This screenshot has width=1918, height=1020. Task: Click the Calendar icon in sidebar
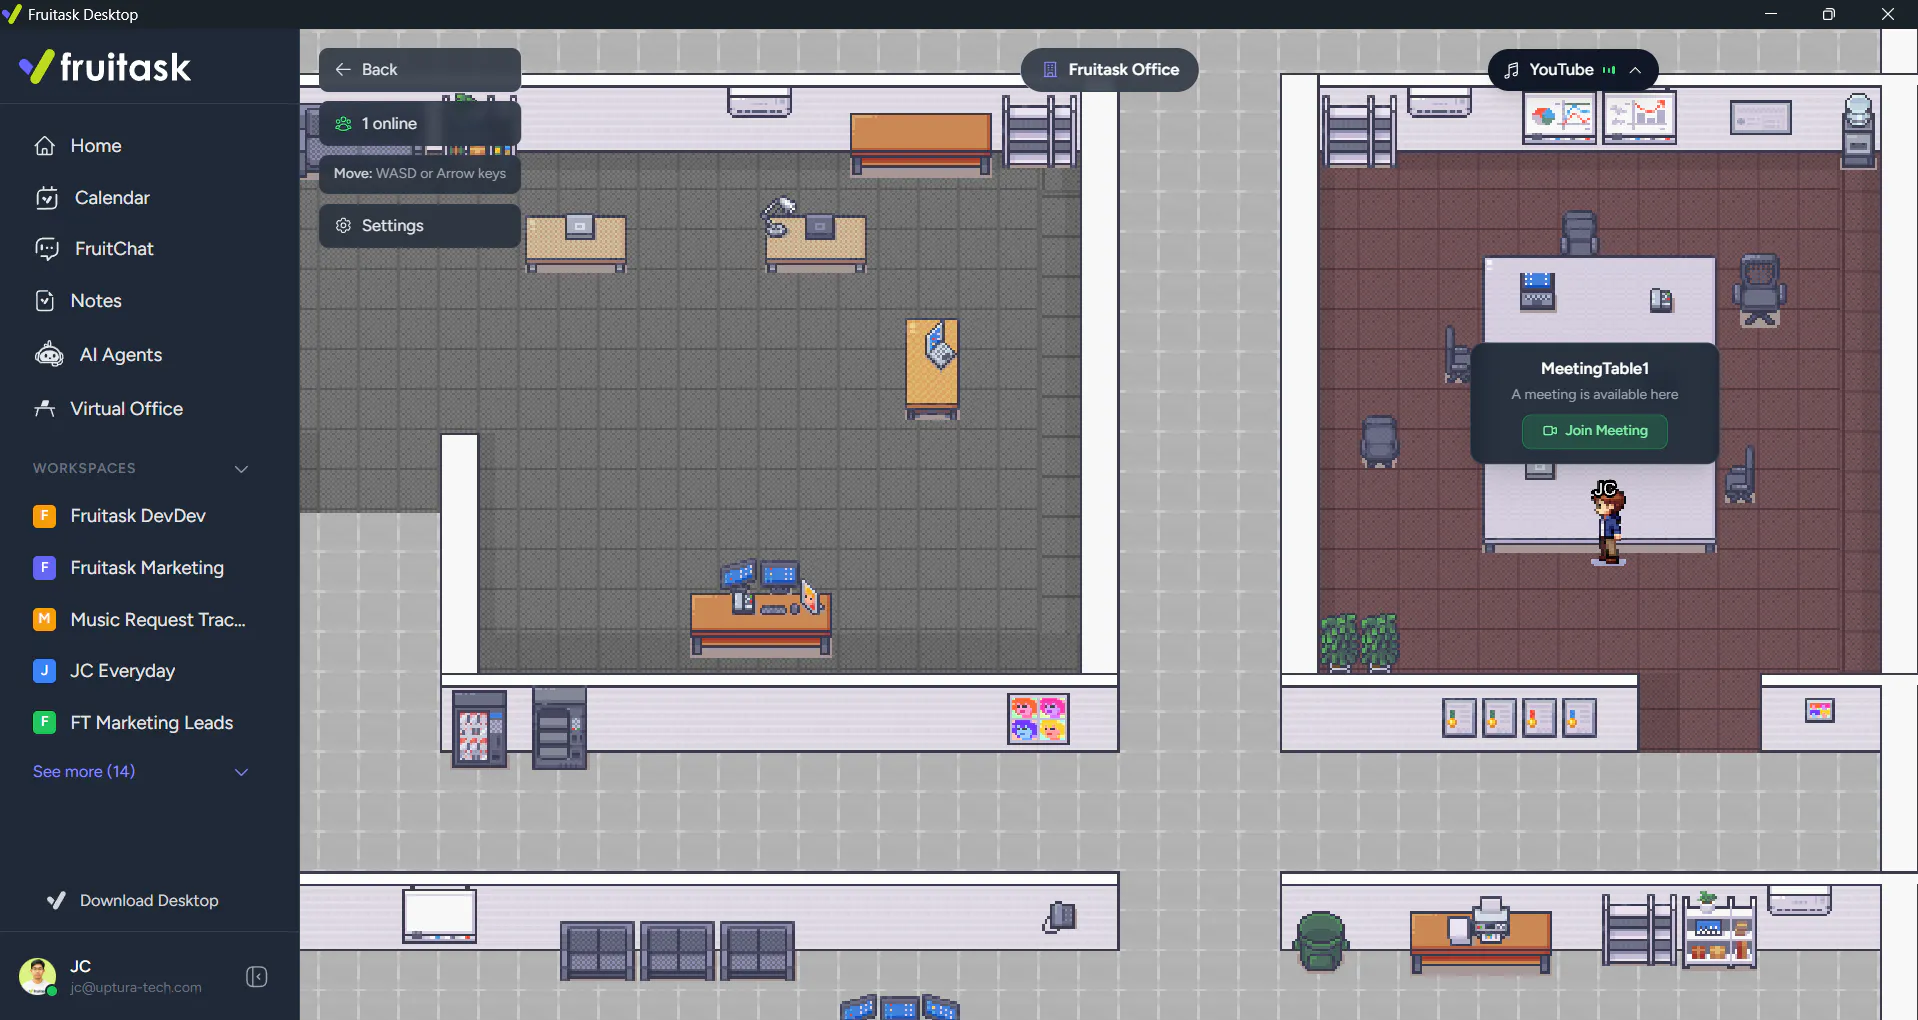[47, 198]
